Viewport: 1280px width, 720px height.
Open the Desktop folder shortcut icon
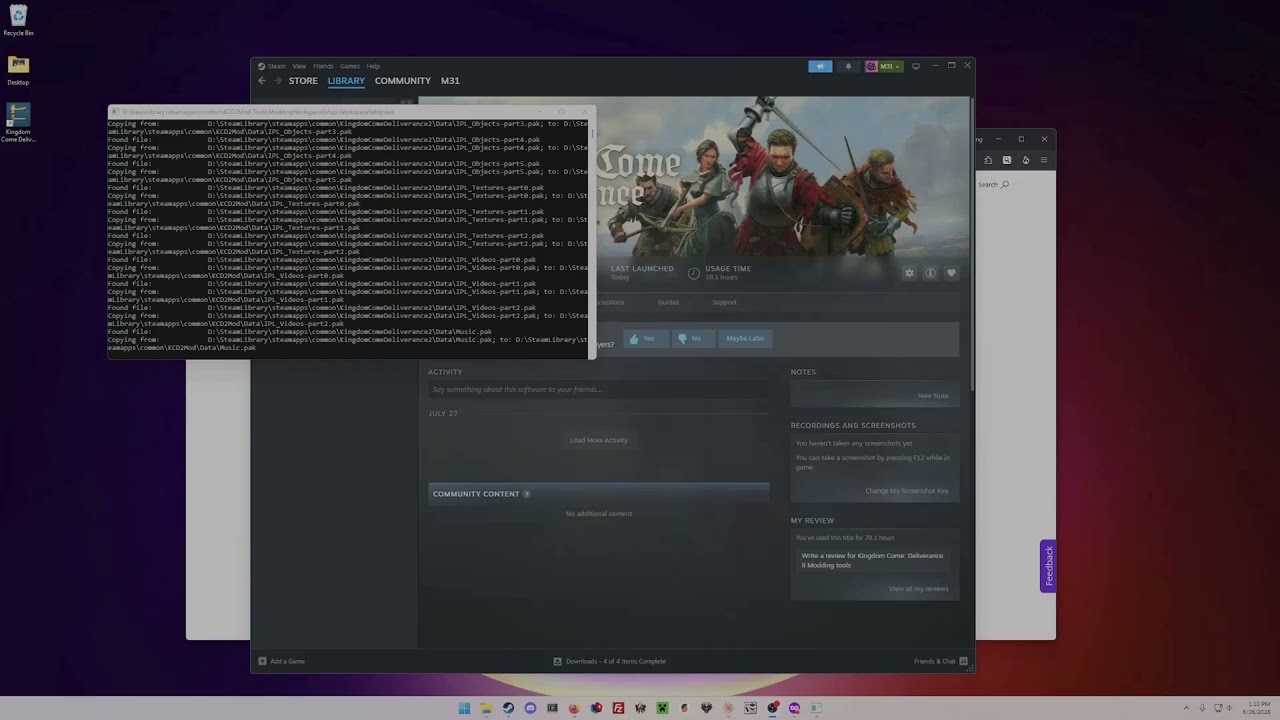(x=18, y=70)
